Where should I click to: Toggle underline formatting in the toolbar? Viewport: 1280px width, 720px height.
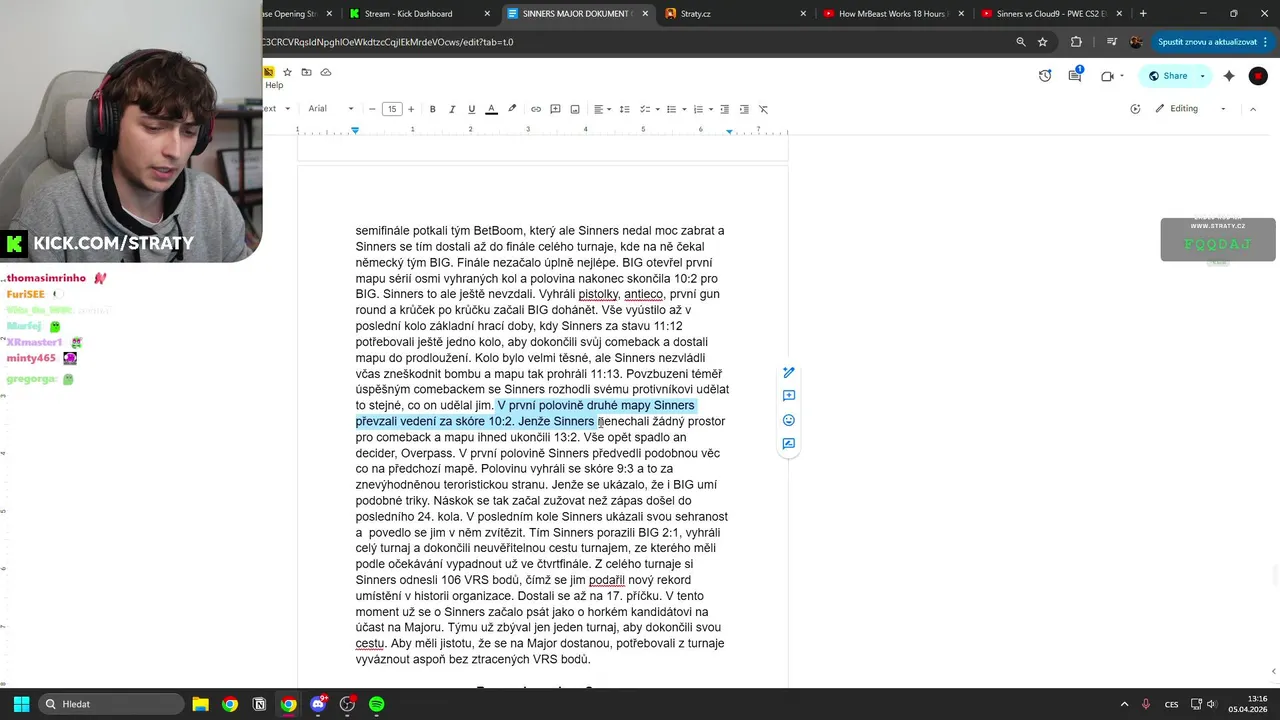[471, 109]
